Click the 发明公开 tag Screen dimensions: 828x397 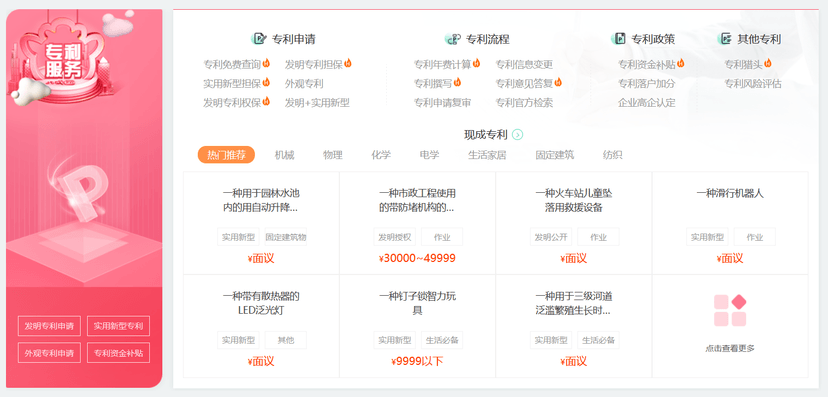tap(551, 237)
